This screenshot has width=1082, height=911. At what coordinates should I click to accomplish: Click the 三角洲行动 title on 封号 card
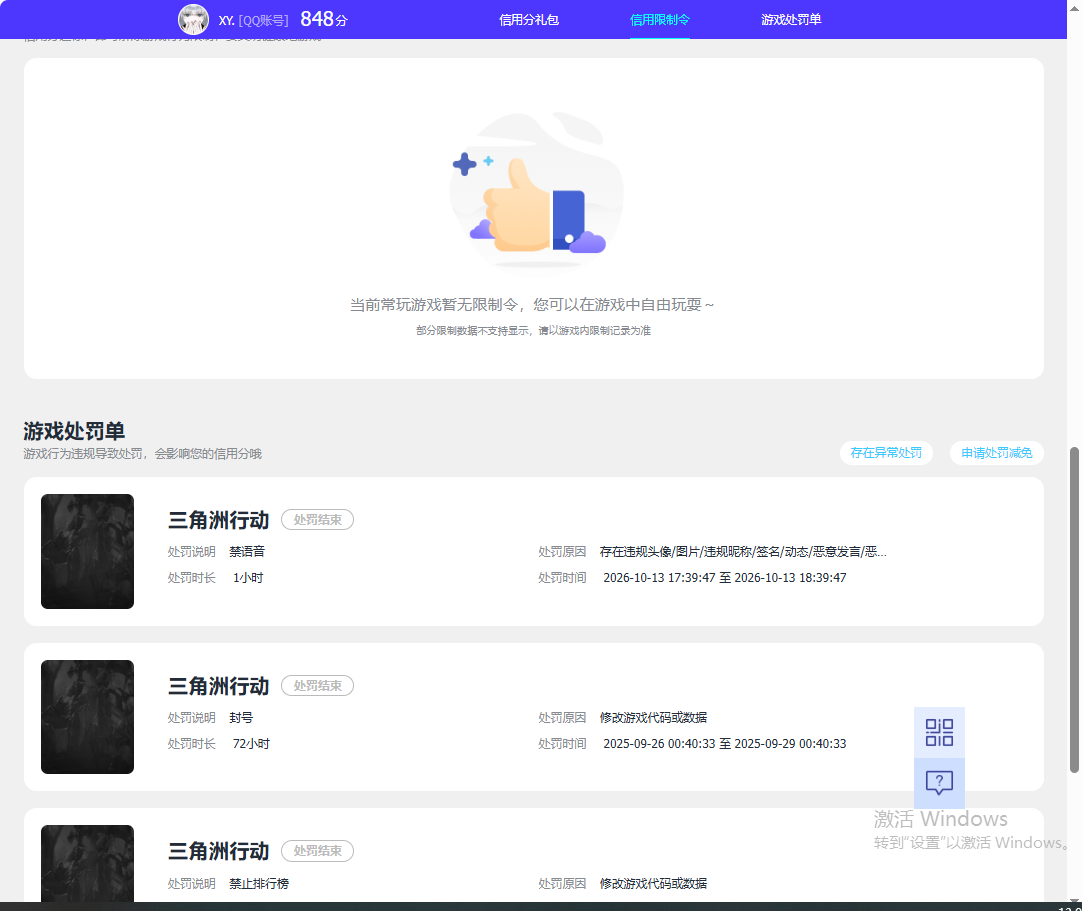pyautogui.click(x=218, y=686)
